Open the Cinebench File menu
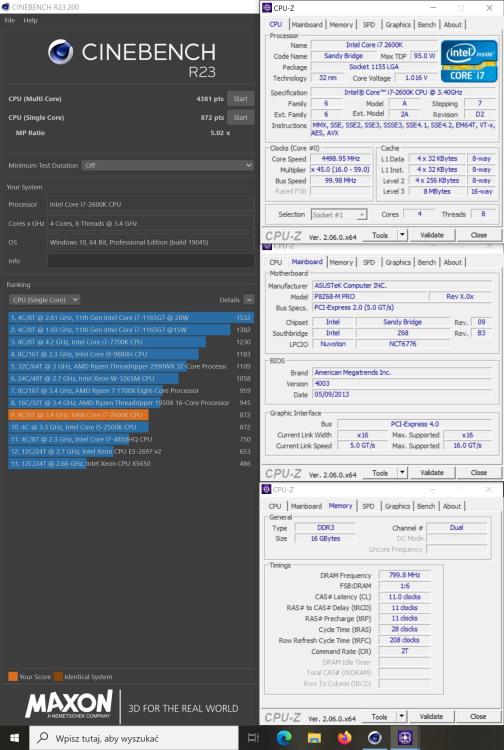This screenshot has height=750, width=504. [x=10, y=21]
